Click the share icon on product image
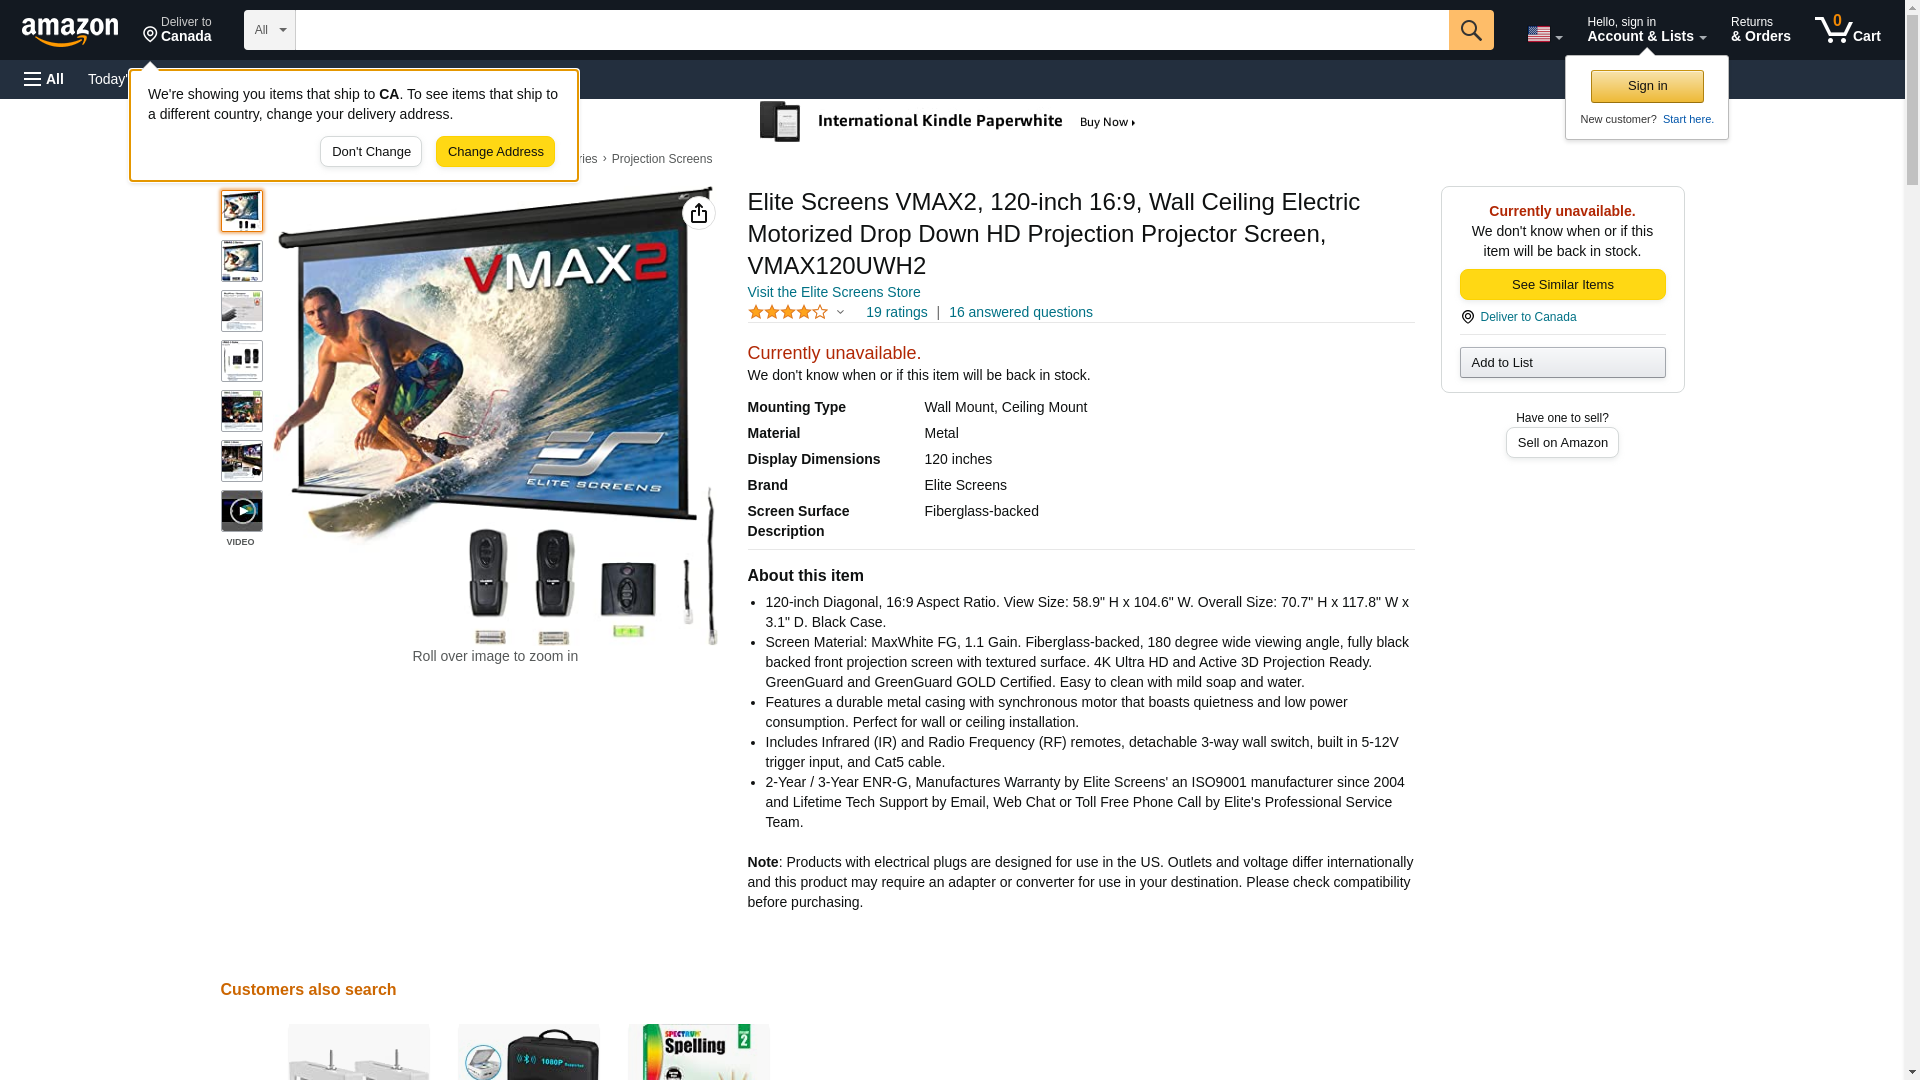This screenshot has height=1080, width=1920. point(698,213)
